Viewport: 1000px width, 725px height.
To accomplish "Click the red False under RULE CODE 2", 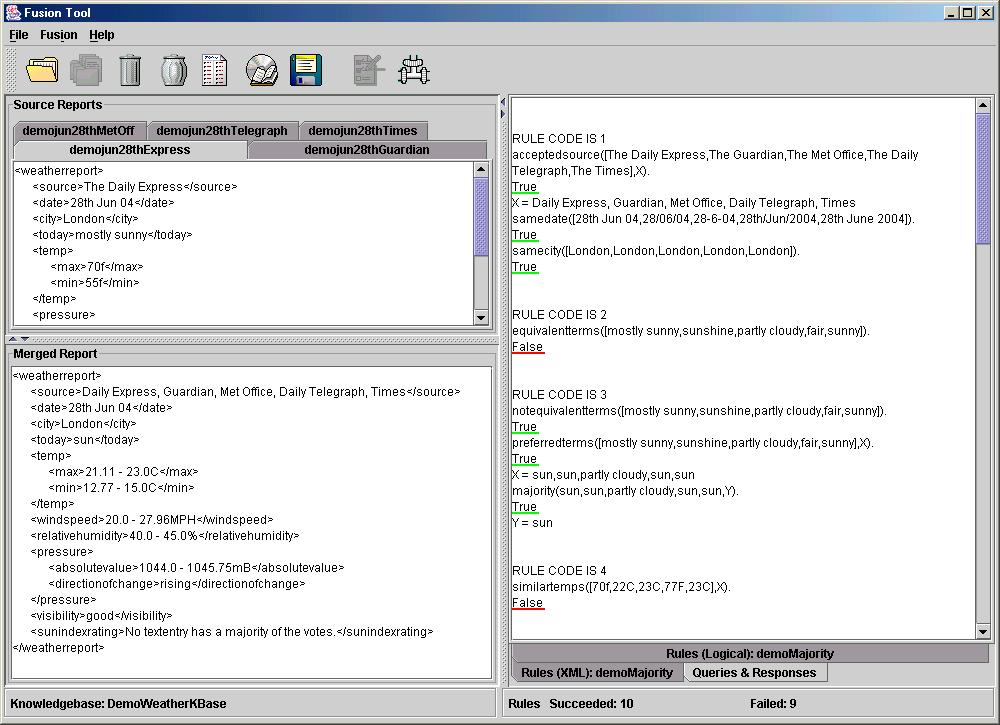I will pyautogui.click(x=528, y=346).
